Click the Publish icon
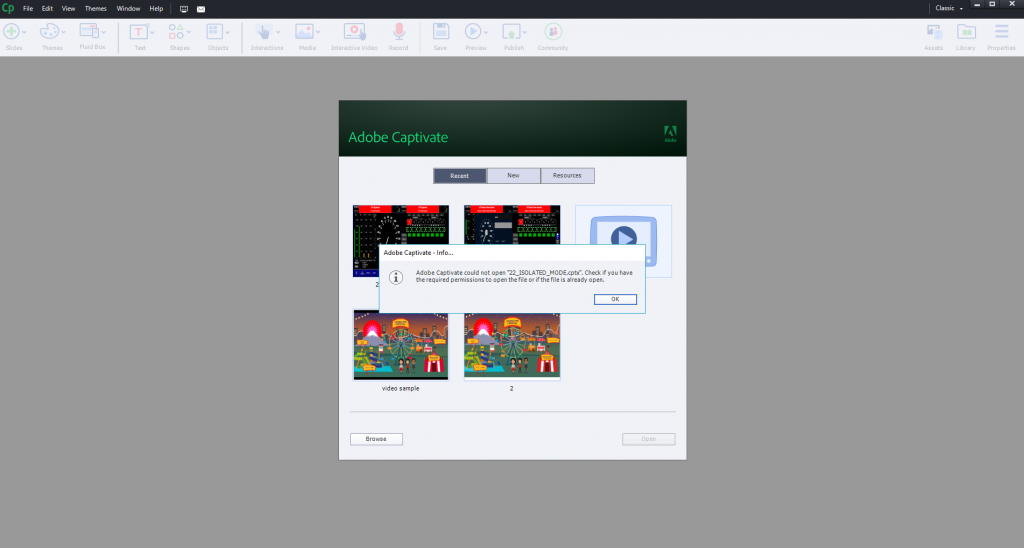 (x=513, y=33)
